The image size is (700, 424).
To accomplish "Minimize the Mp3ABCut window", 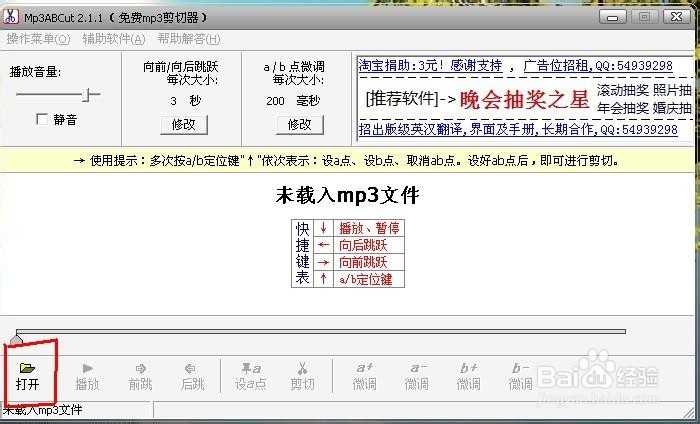I will tap(612, 17).
